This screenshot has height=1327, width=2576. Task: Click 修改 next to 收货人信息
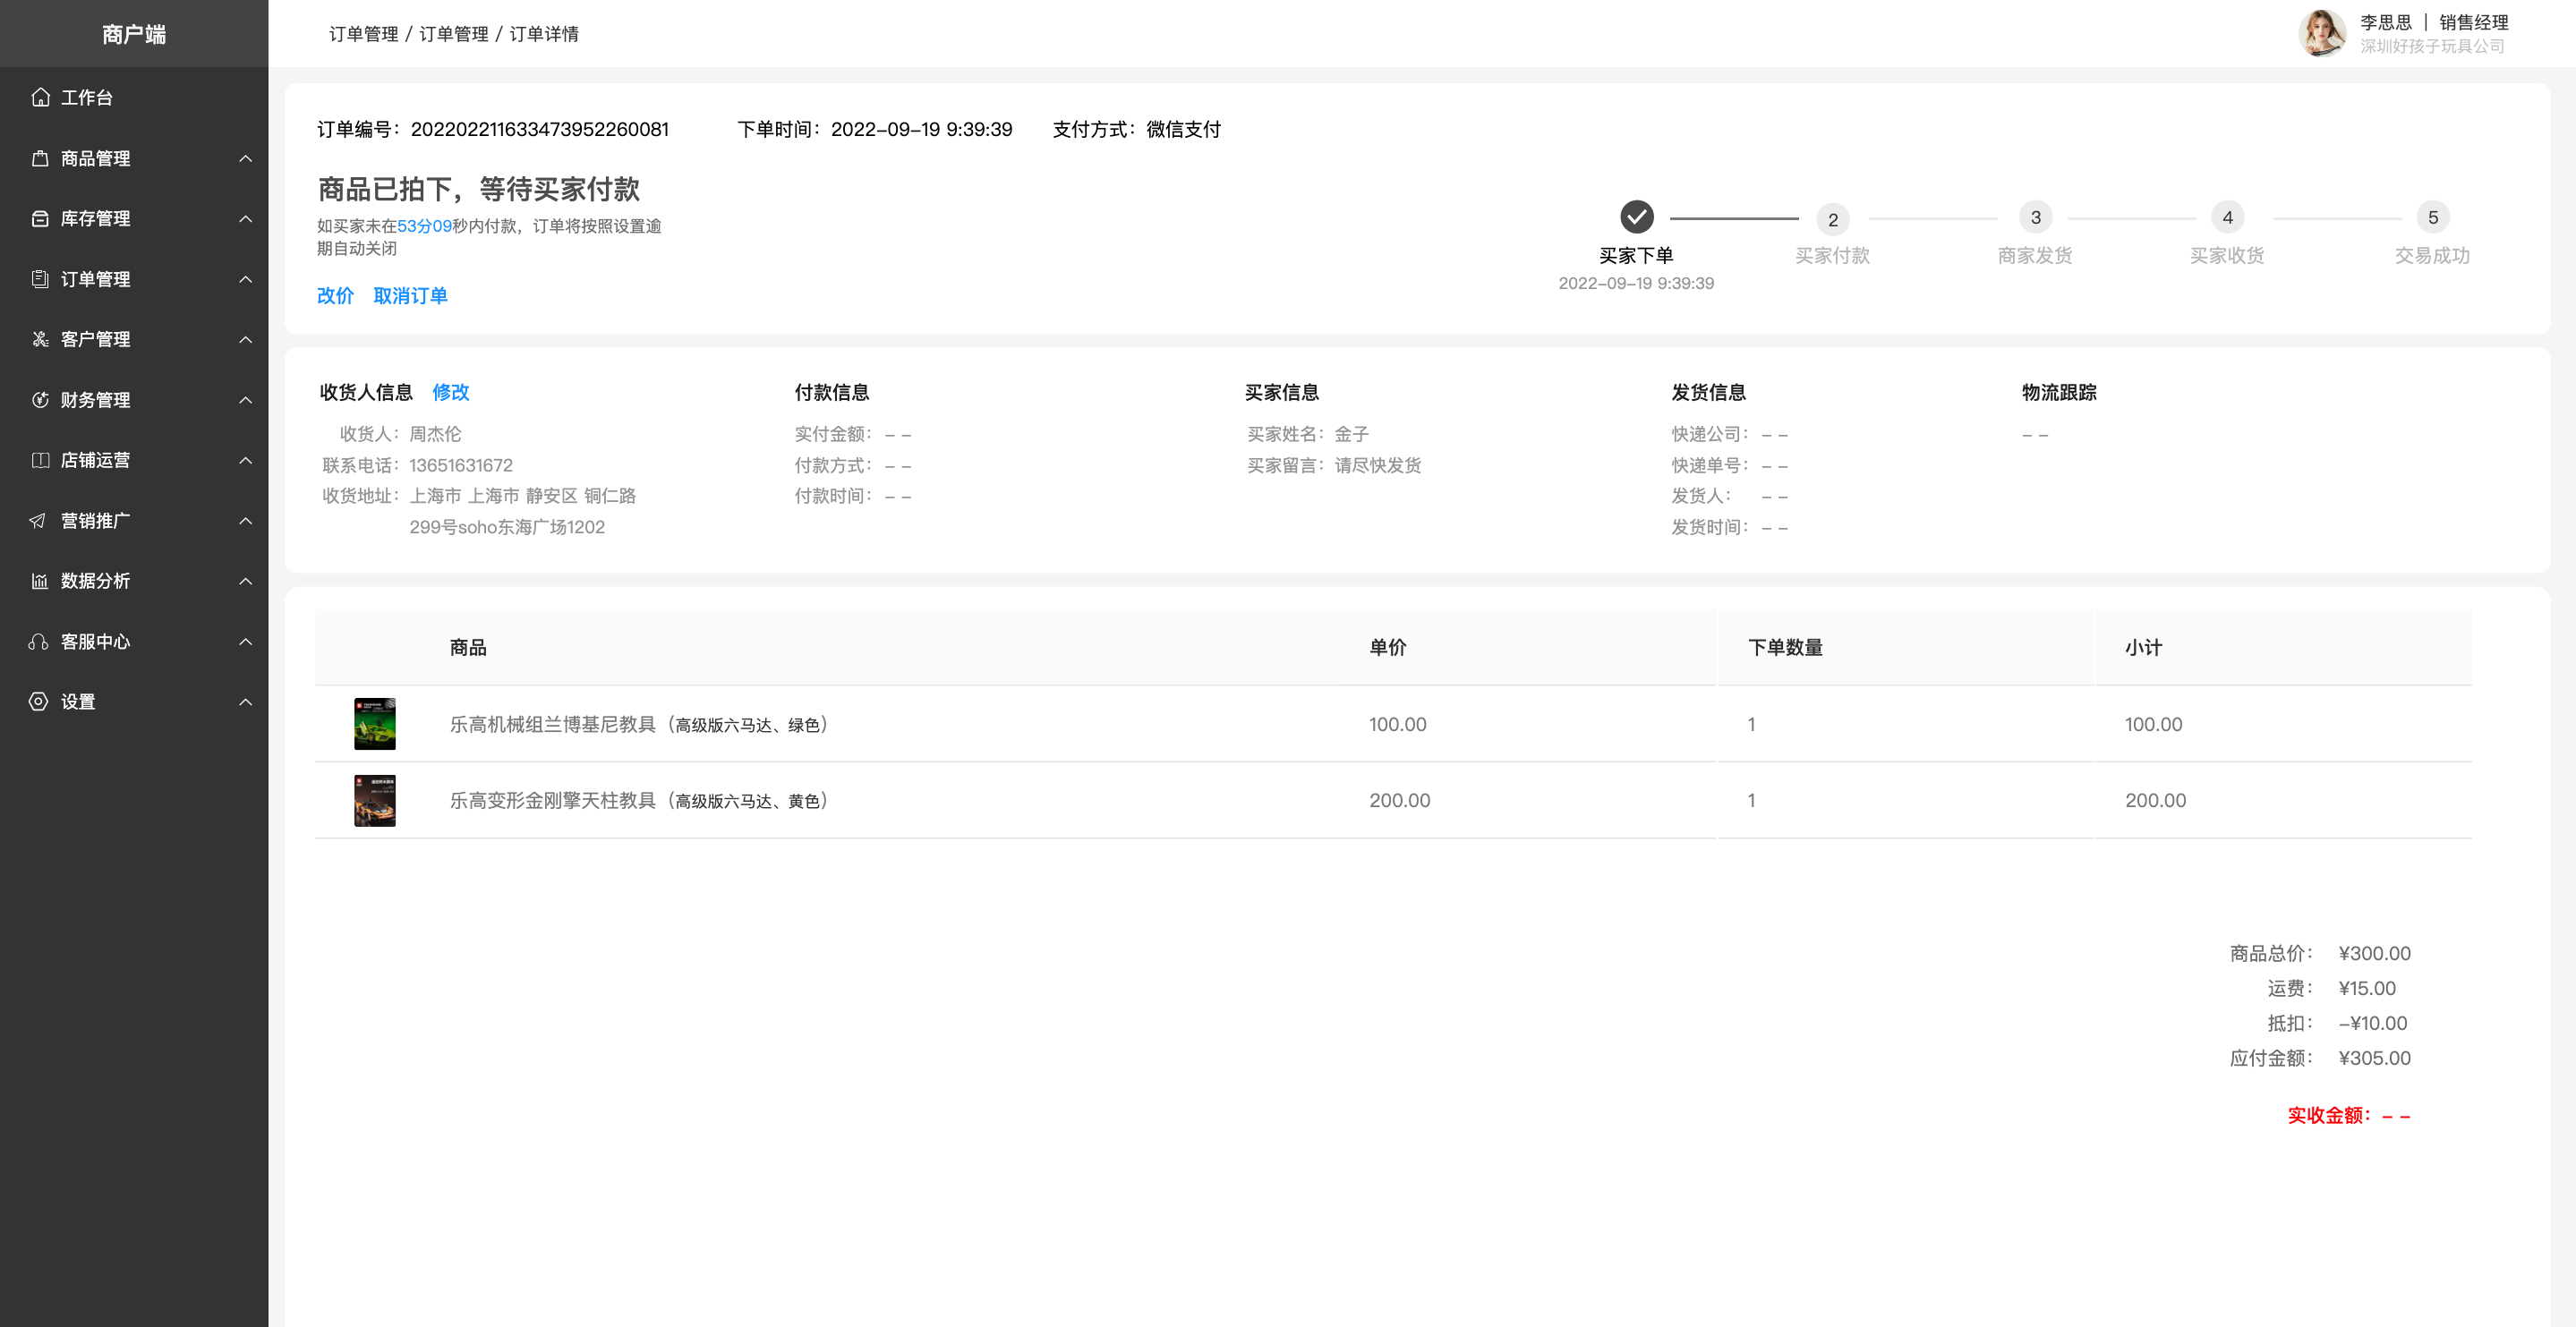450,392
